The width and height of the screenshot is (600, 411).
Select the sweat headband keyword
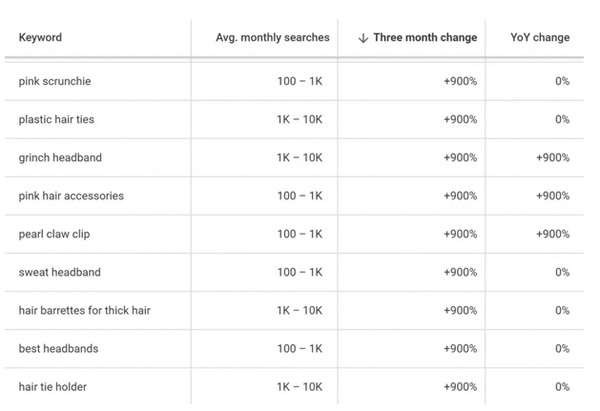coord(59,272)
